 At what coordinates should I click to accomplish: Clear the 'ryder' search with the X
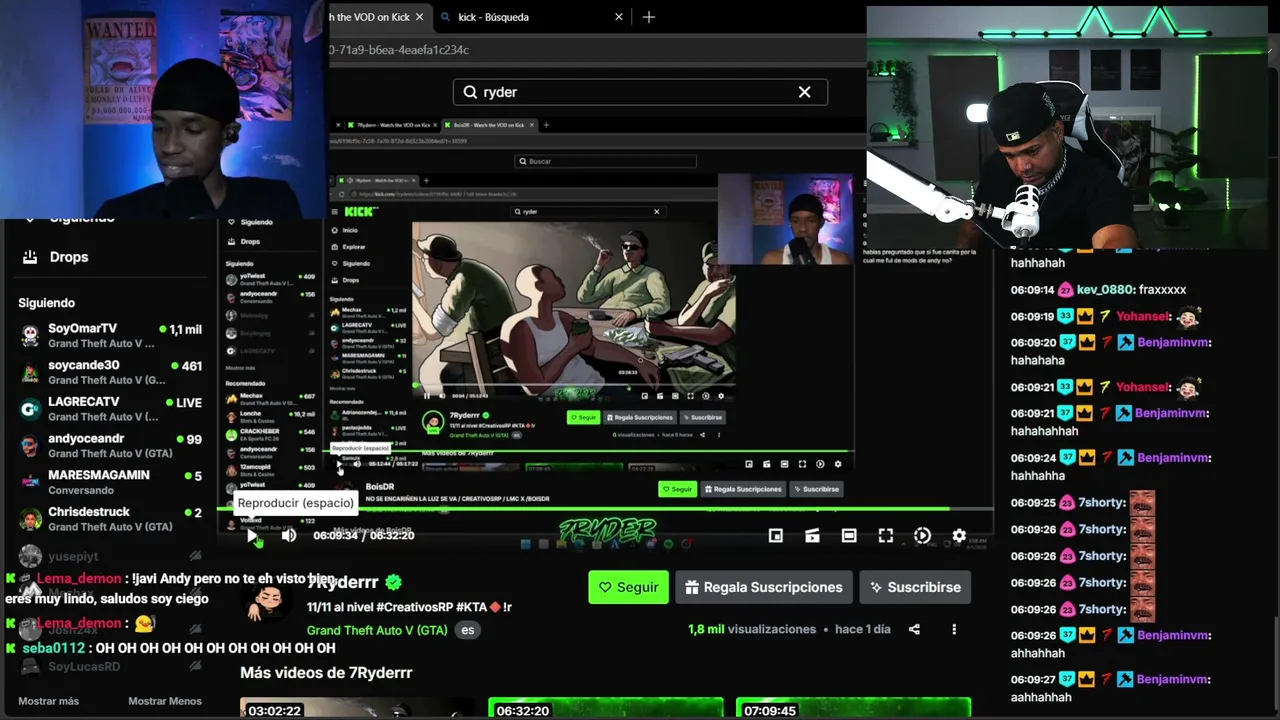click(x=804, y=92)
